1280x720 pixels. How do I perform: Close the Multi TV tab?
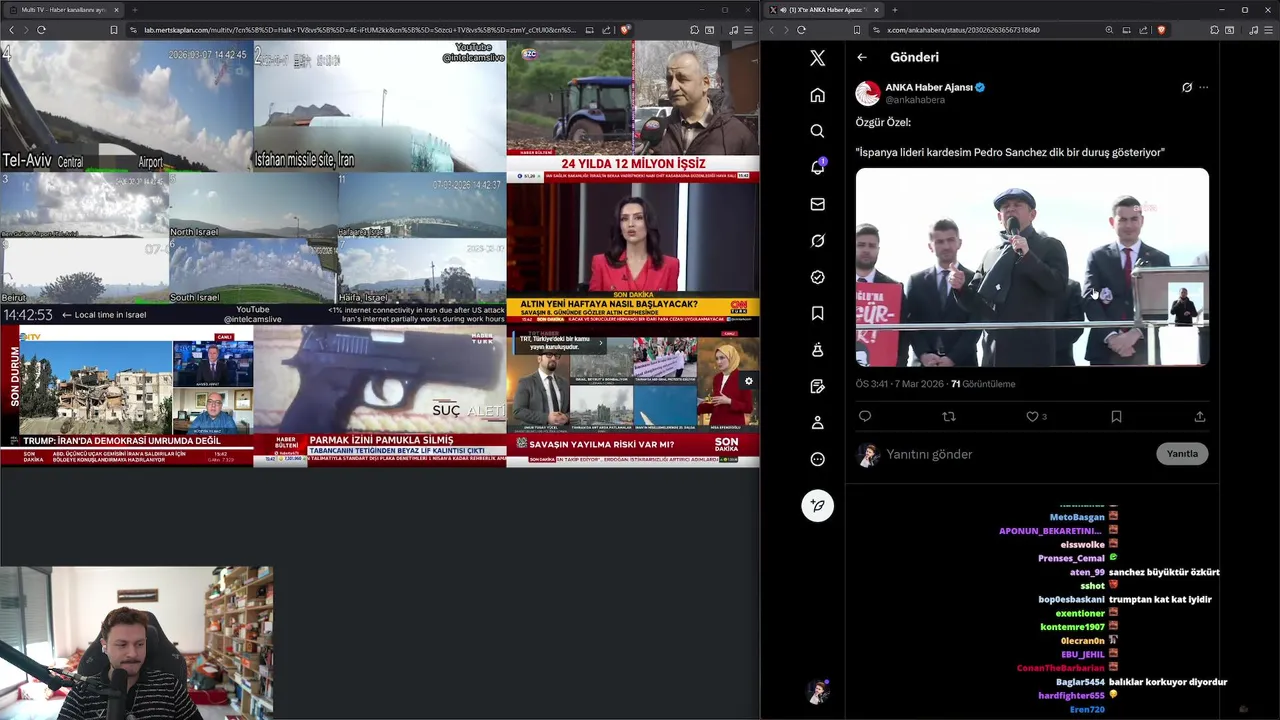coord(116,10)
